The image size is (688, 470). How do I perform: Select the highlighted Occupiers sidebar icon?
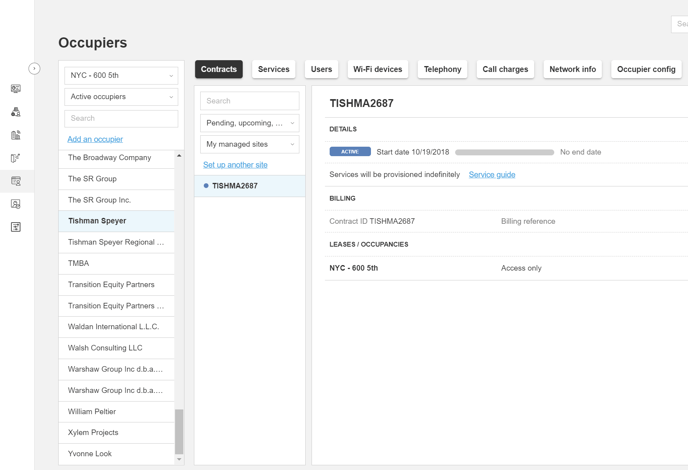(16, 181)
